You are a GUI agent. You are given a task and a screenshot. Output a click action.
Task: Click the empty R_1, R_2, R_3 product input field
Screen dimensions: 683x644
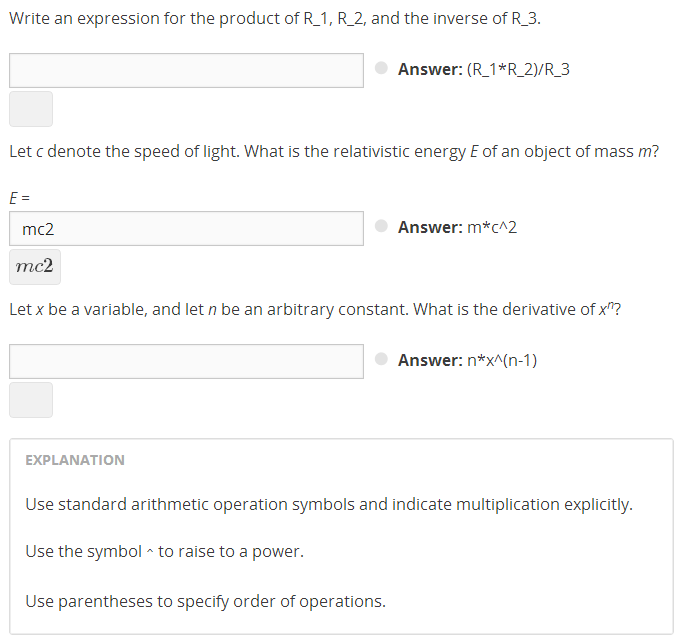(186, 70)
